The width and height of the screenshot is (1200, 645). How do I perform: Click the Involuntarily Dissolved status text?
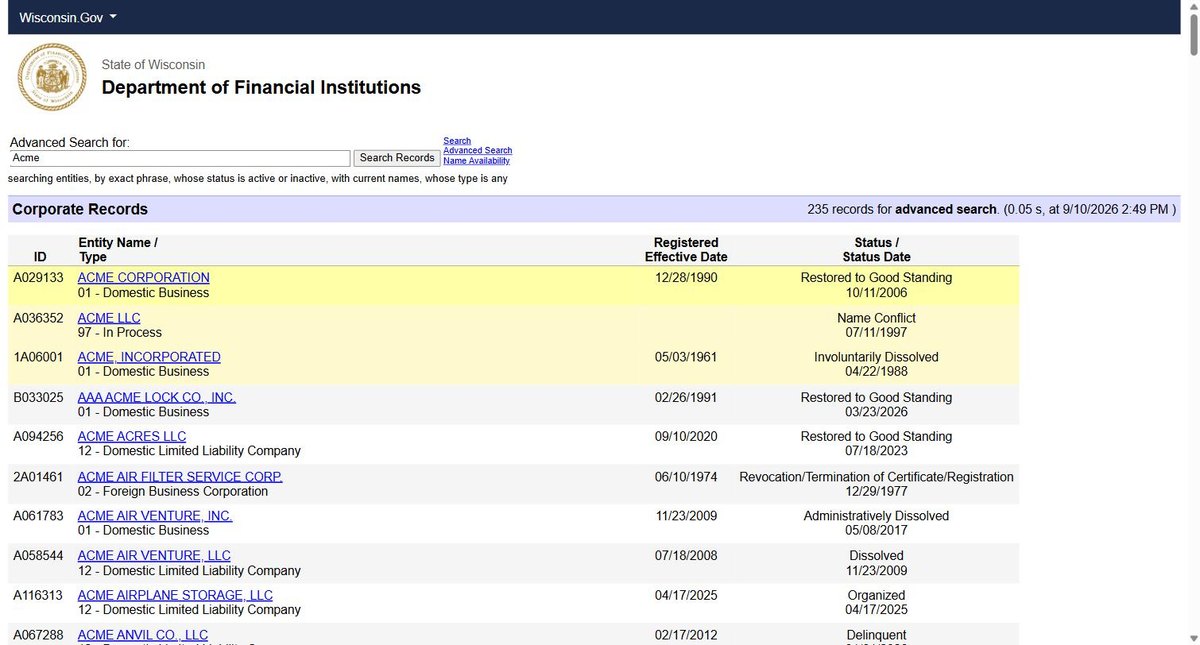click(876, 357)
